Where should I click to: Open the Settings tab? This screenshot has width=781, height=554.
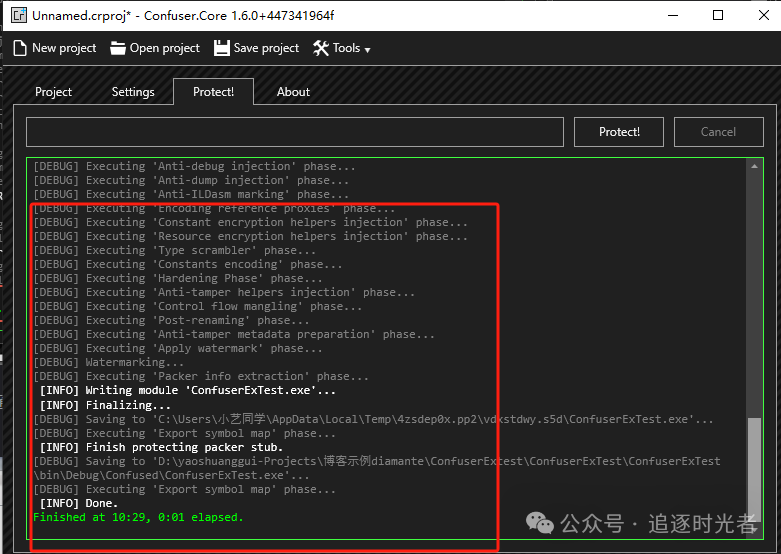click(x=133, y=92)
